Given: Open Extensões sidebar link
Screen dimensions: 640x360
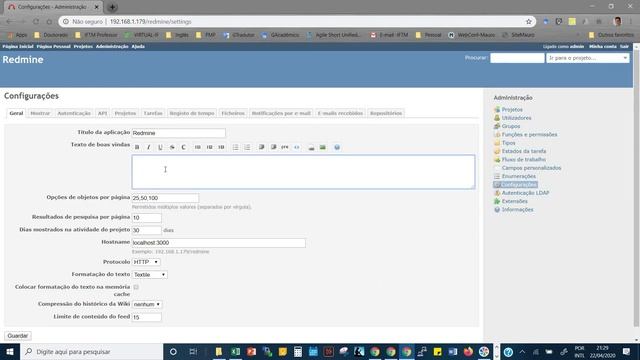Looking at the screenshot, I should 514,201.
